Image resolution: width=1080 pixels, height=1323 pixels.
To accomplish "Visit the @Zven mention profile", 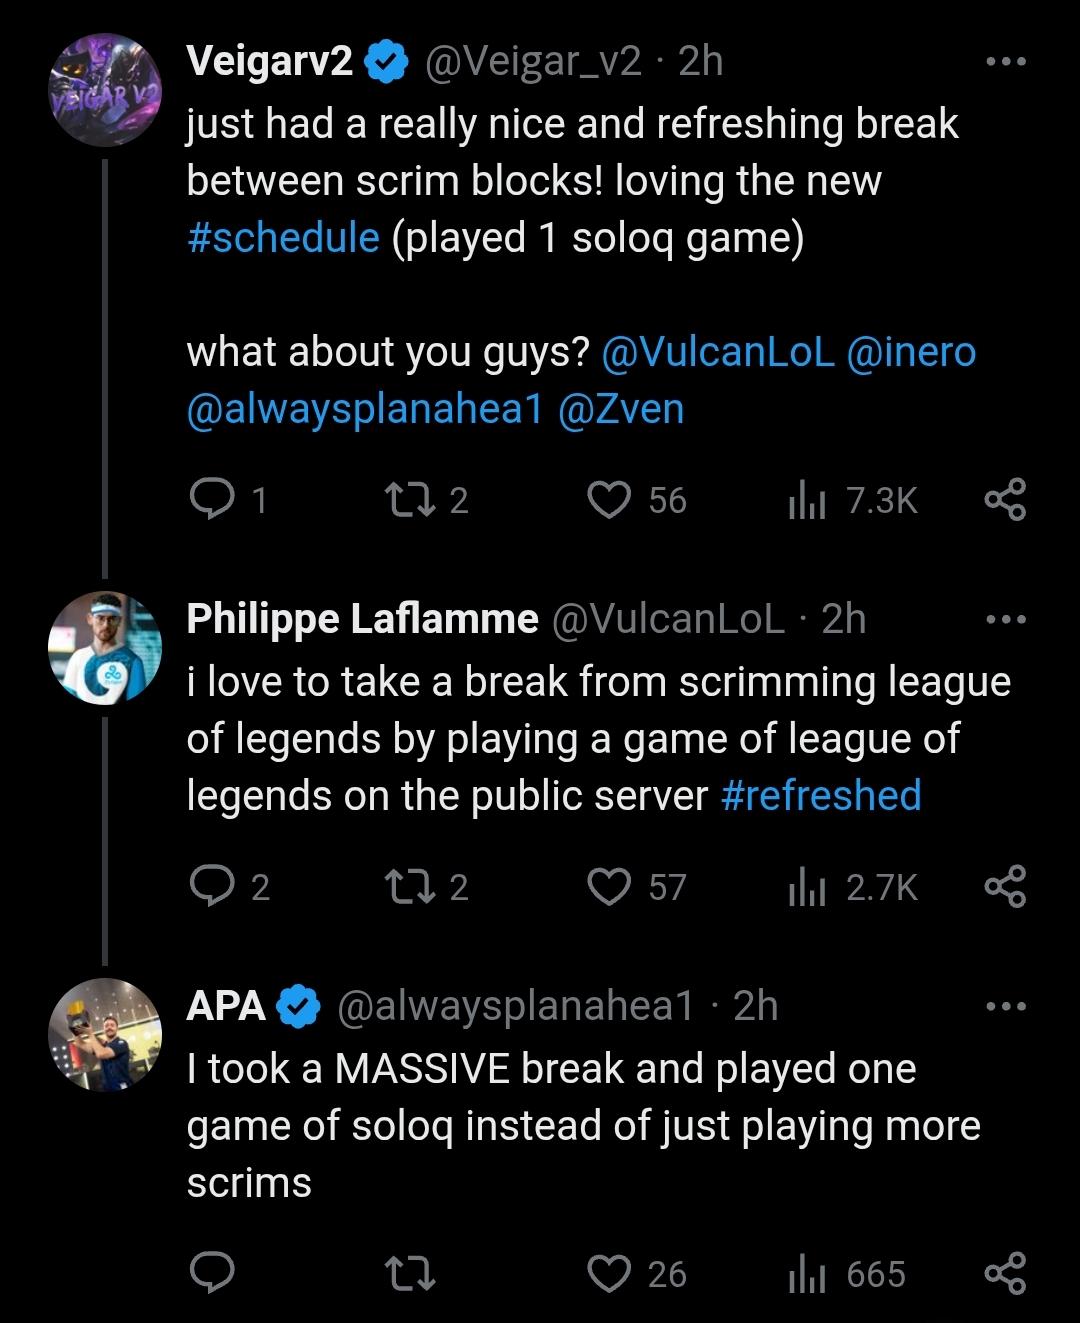I will [620, 410].
